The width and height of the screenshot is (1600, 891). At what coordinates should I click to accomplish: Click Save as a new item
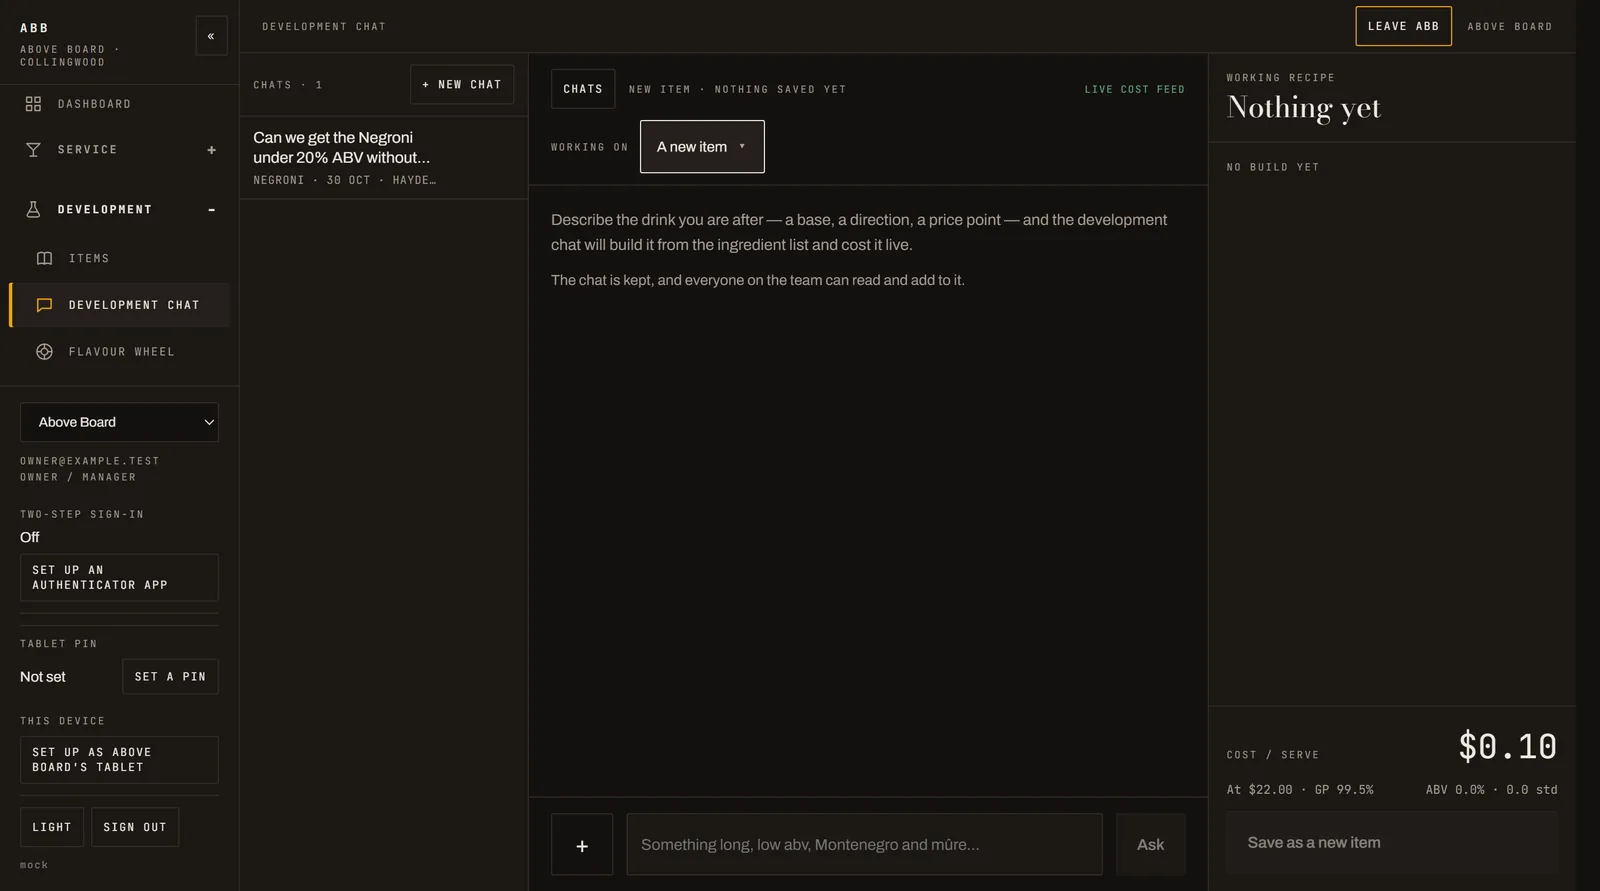click(x=1392, y=843)
